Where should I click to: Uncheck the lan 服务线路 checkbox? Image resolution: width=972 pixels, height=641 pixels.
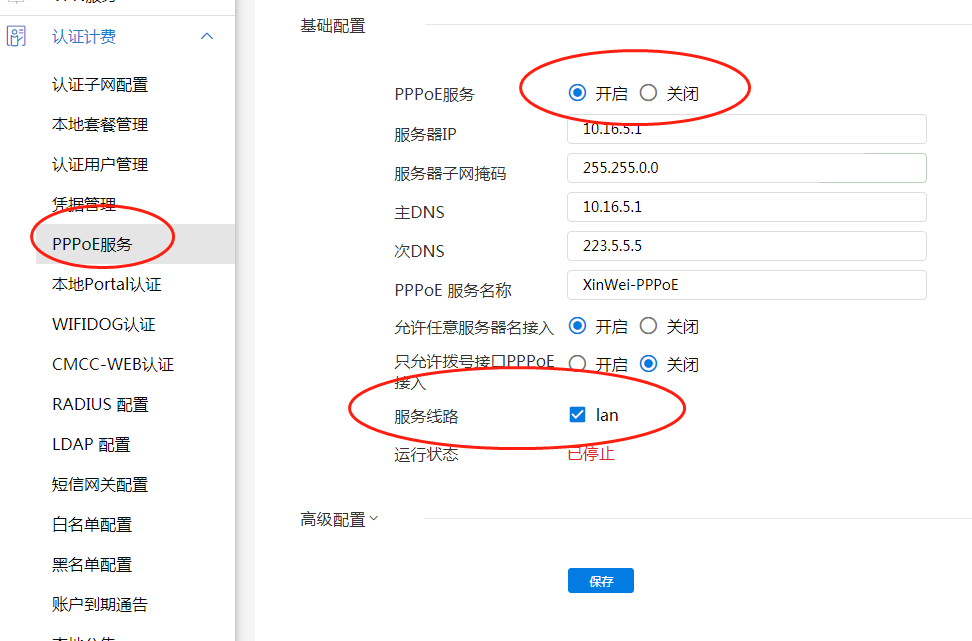tap(577, 414)
